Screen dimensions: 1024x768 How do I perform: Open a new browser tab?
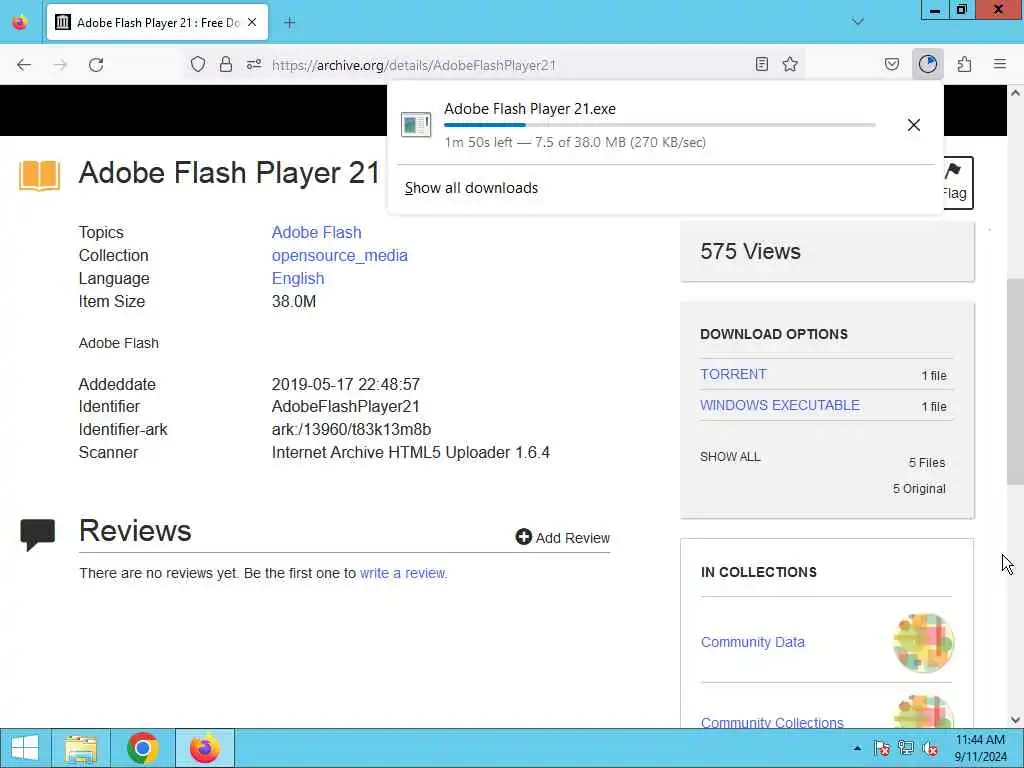[290, 23]
